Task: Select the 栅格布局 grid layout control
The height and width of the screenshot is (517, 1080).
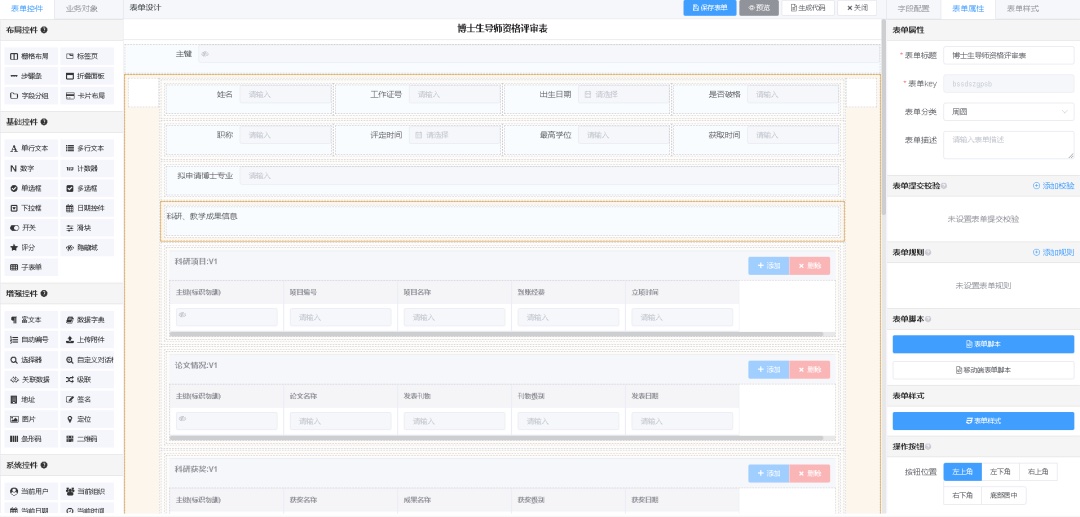Action: point(30,56)
